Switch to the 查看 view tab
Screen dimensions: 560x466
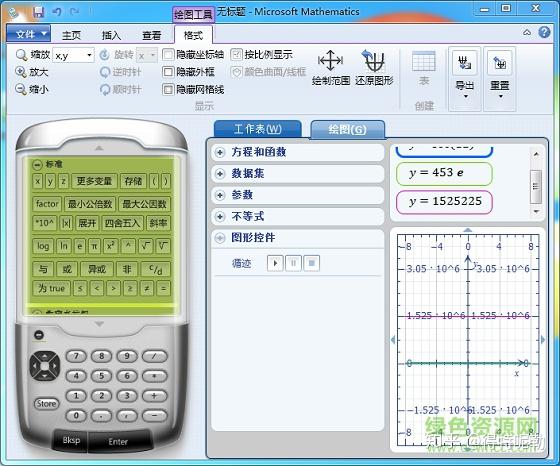[151, 35]
